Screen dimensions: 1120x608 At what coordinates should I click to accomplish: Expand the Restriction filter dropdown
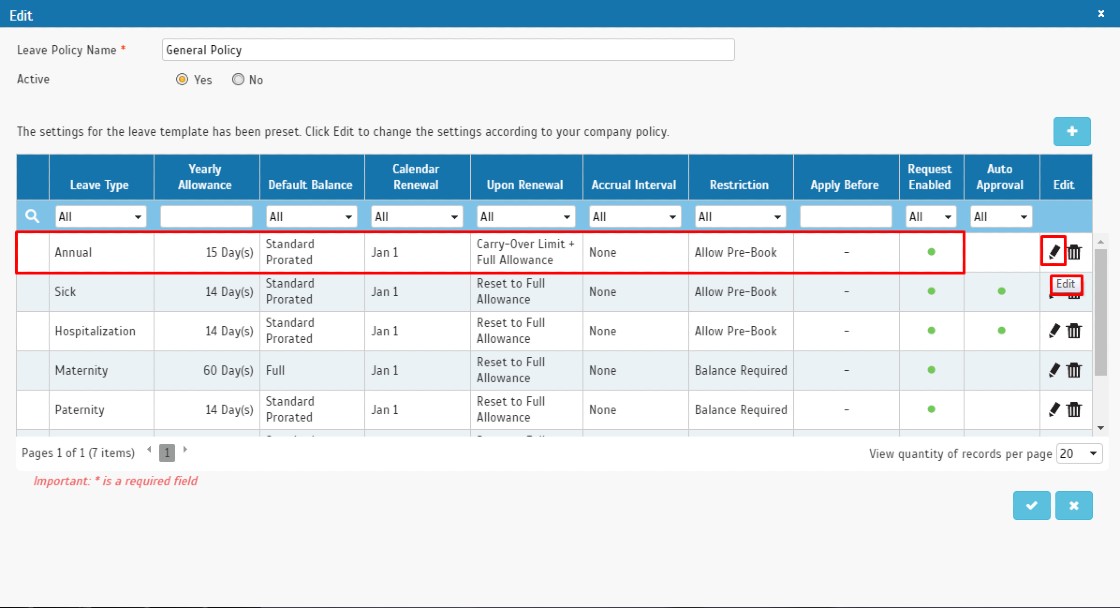[x=740, y=216]
